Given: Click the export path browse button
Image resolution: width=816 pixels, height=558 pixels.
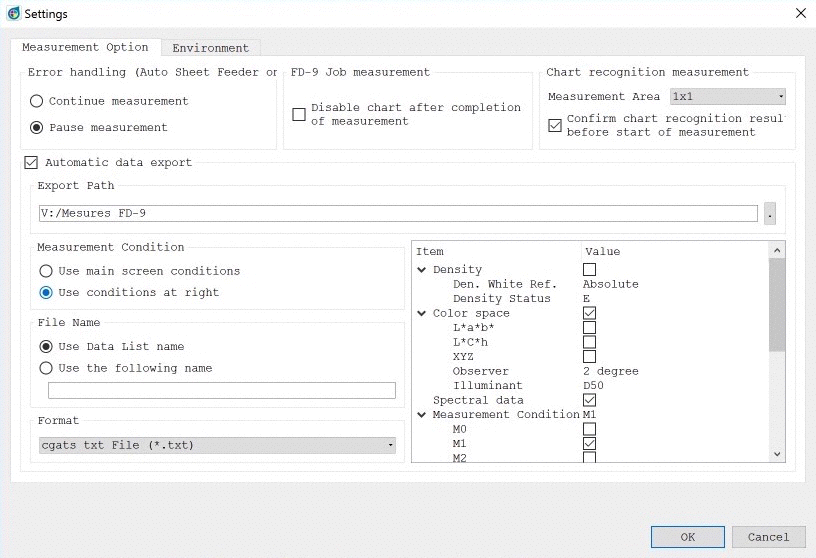Looking at the screenshot, I should pos(769,213).
